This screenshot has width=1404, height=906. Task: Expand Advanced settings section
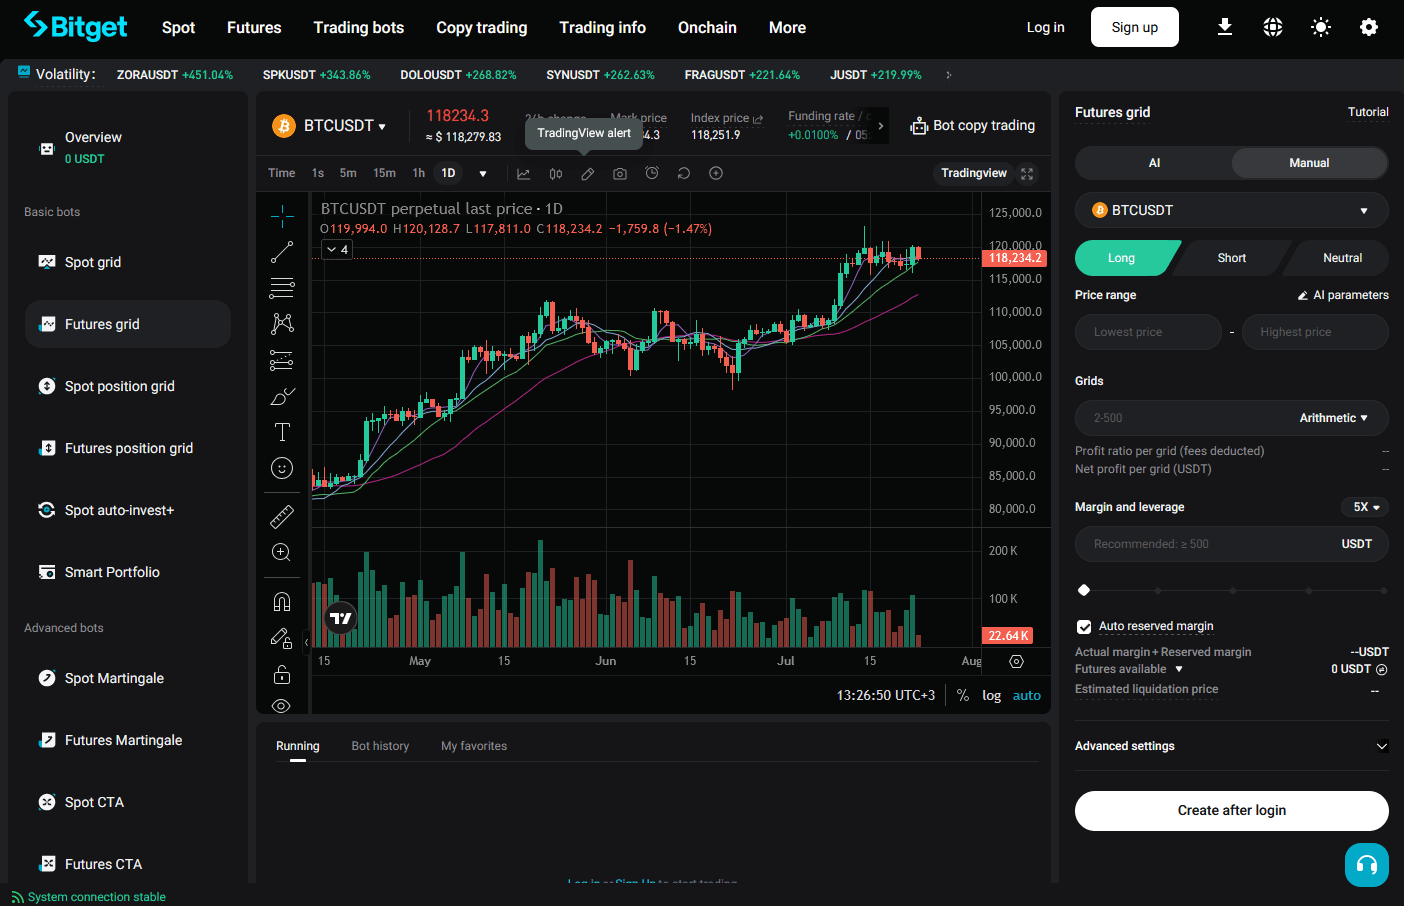click(1231, 746)
